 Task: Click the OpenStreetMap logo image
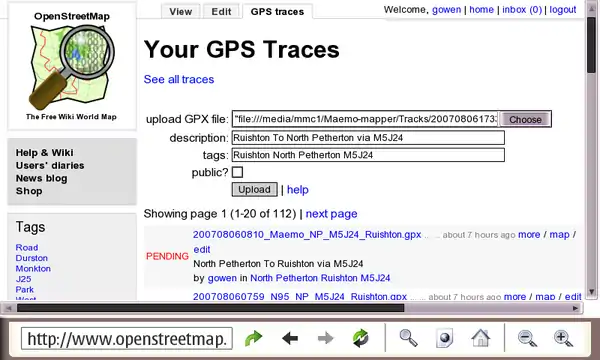tap(72, 67)
